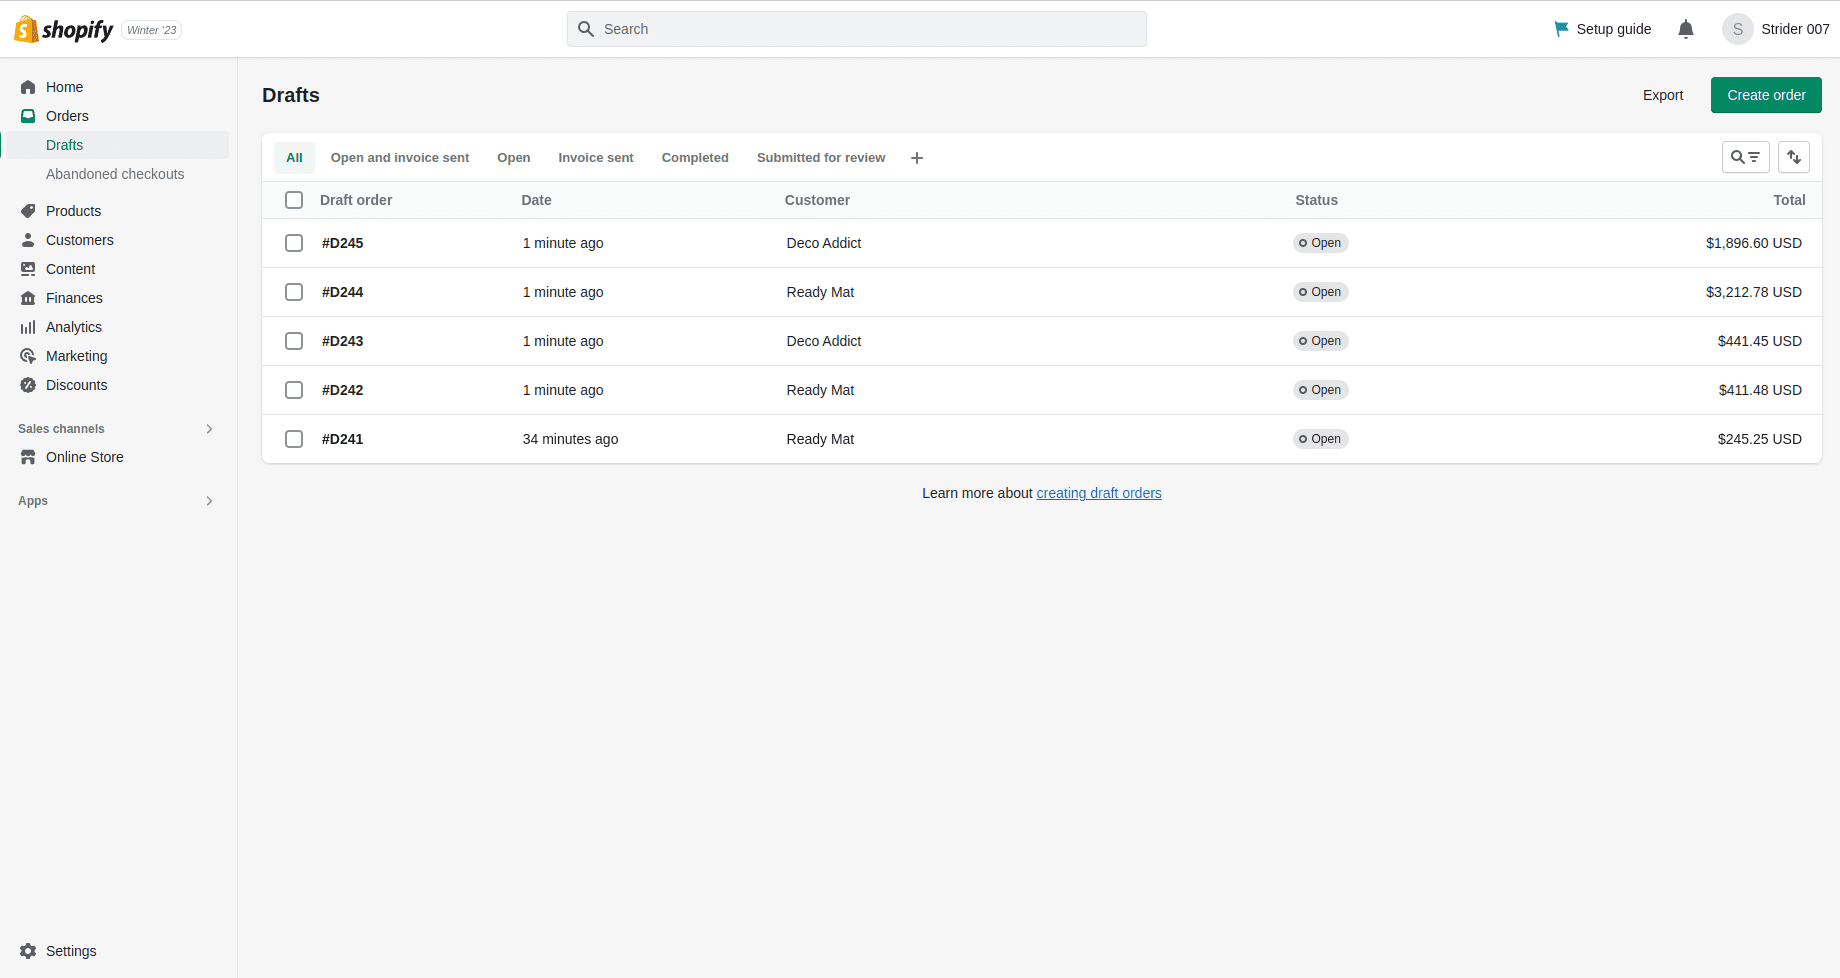Switch to Open and invoice sent tab
This screenshot has height=978, width=1840.
tap(400, 158)
